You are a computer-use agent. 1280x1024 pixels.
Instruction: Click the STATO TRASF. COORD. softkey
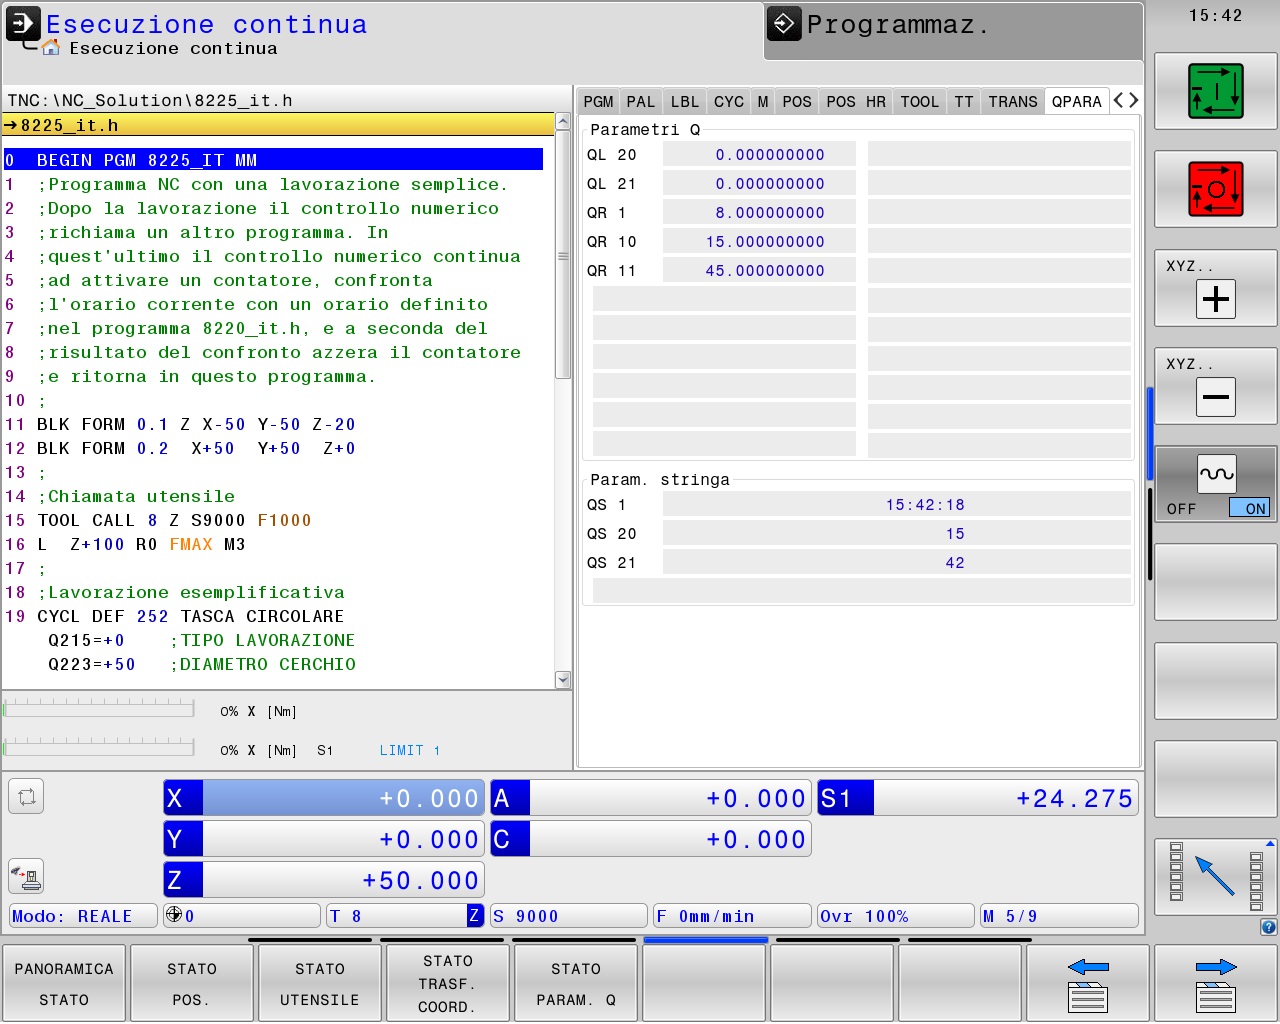point(448,983)
